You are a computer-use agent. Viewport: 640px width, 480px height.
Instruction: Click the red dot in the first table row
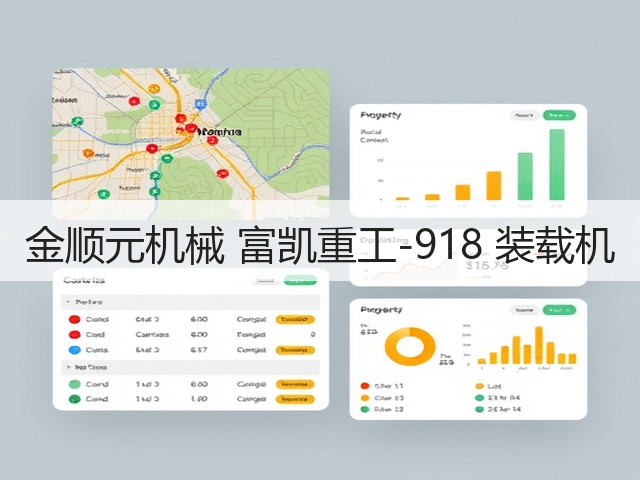point(74,319)
